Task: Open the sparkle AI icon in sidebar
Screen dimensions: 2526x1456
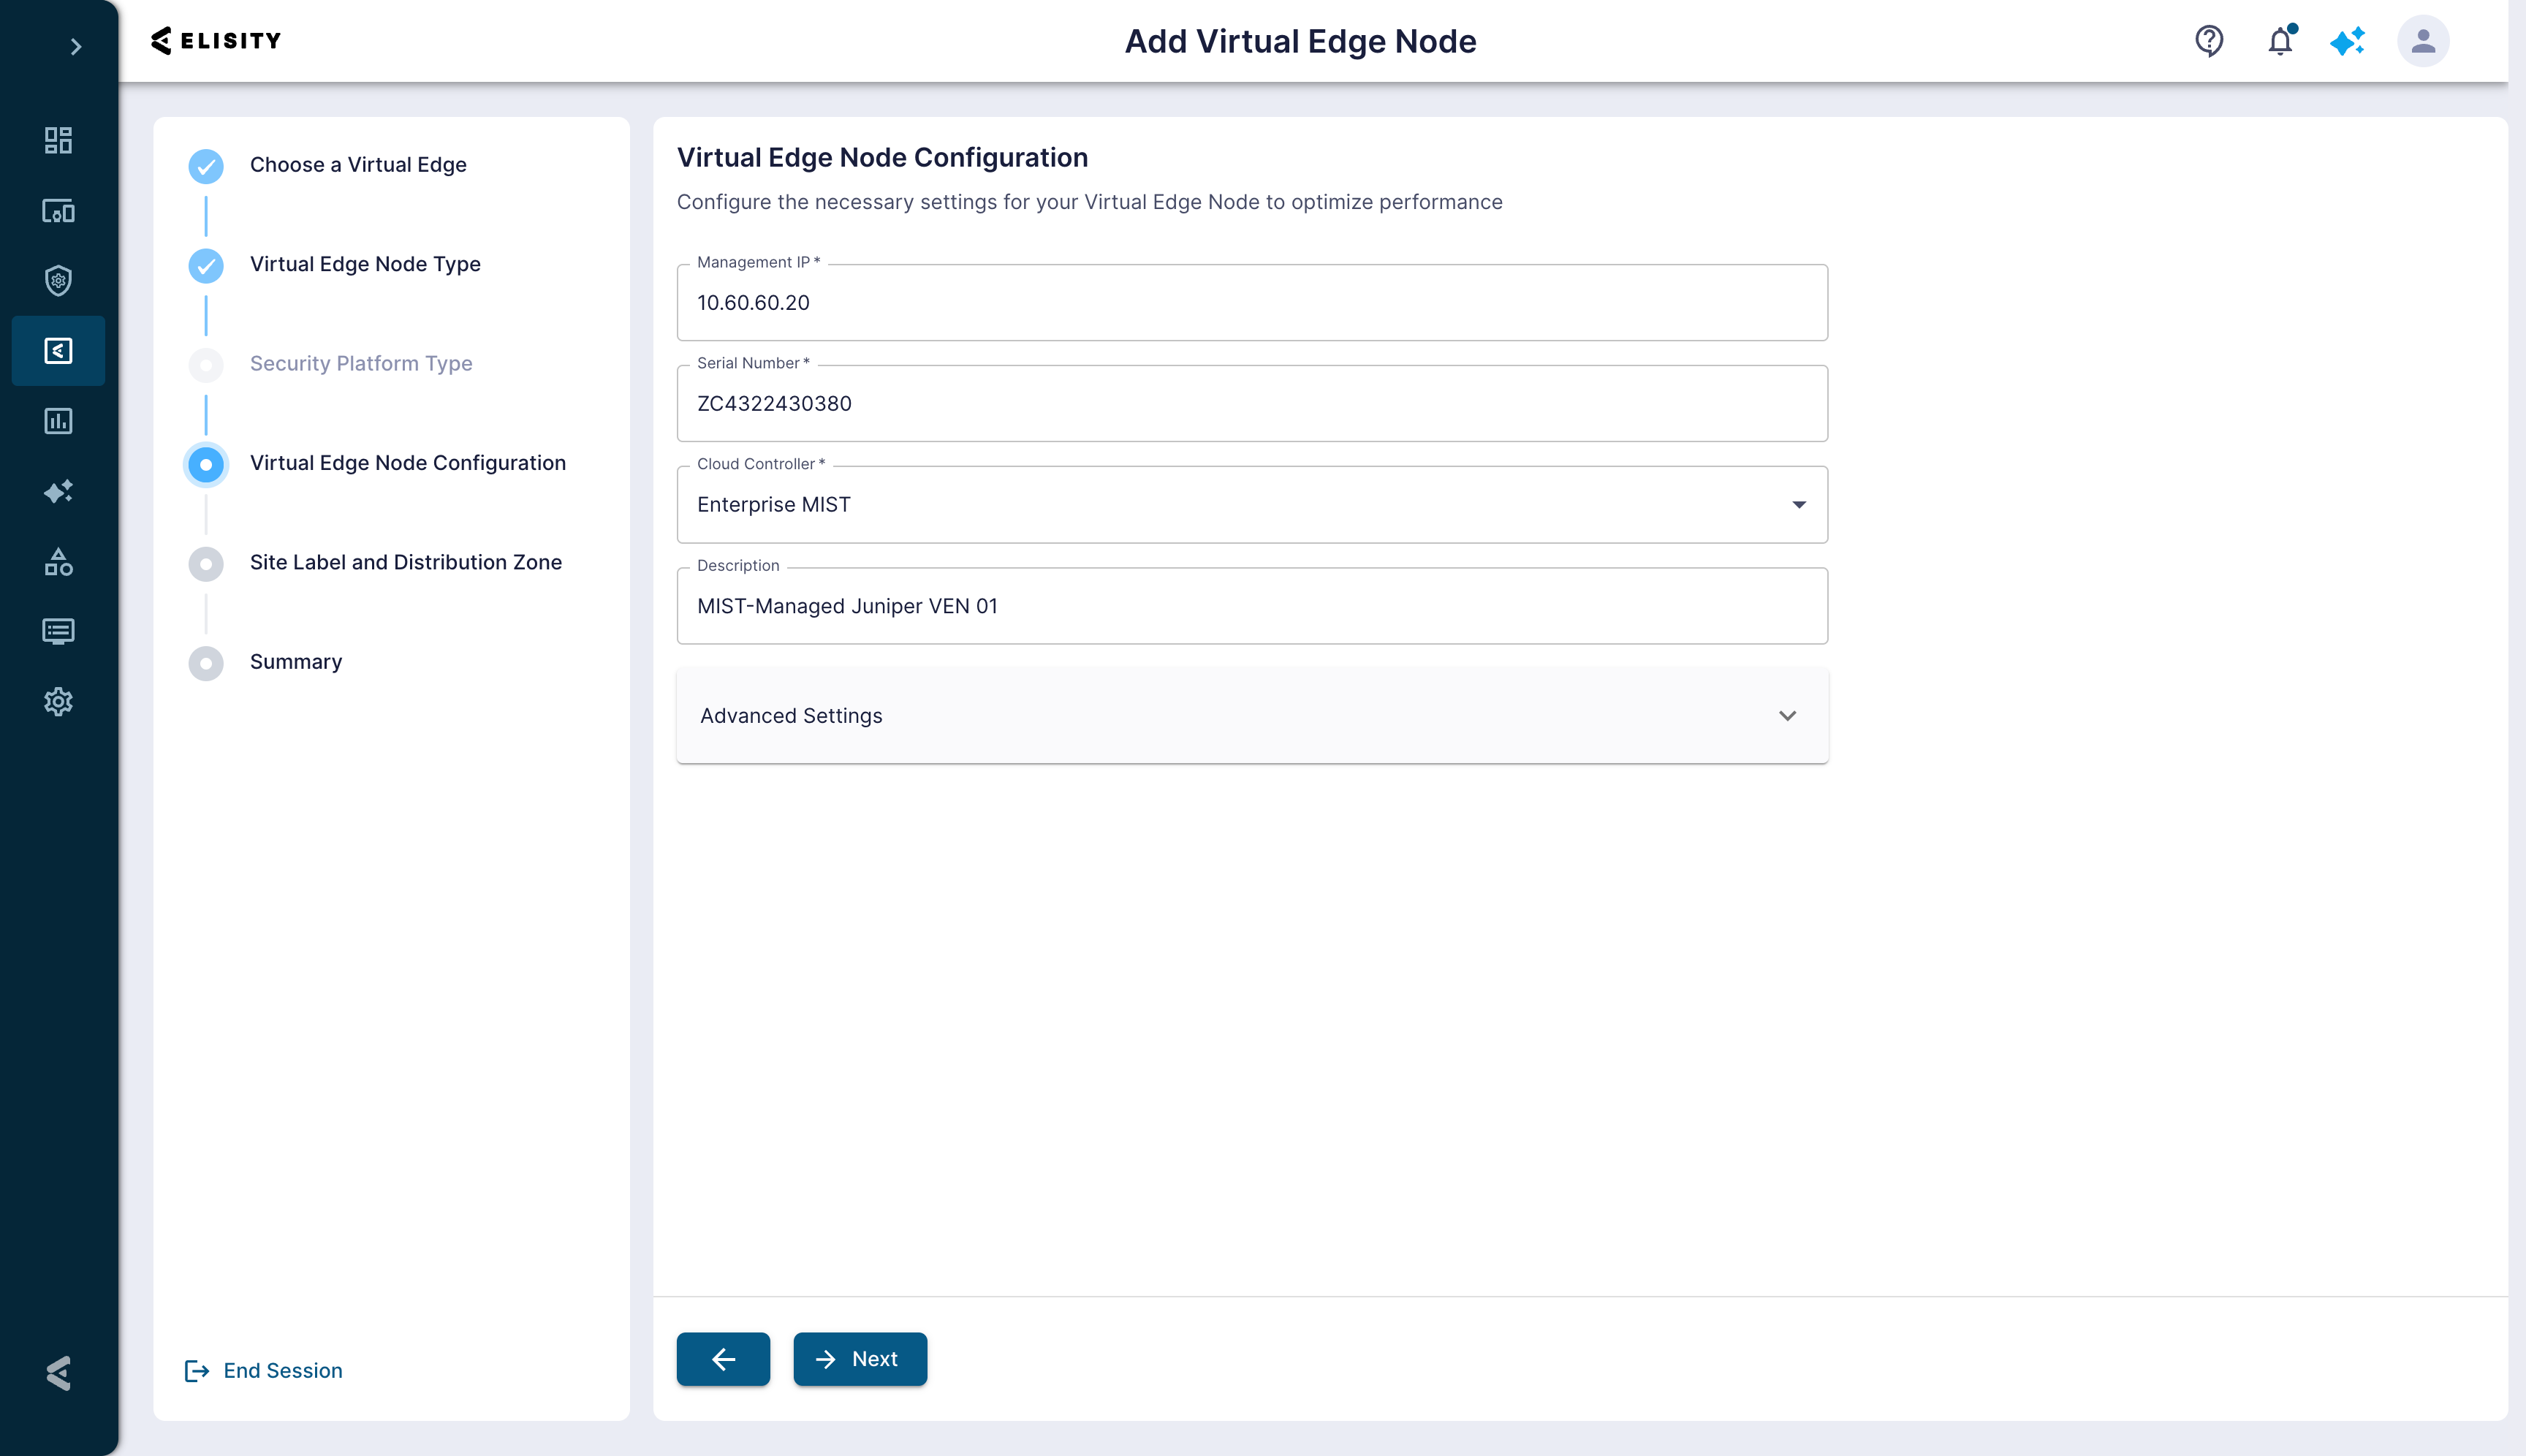Action: [58, 491]
